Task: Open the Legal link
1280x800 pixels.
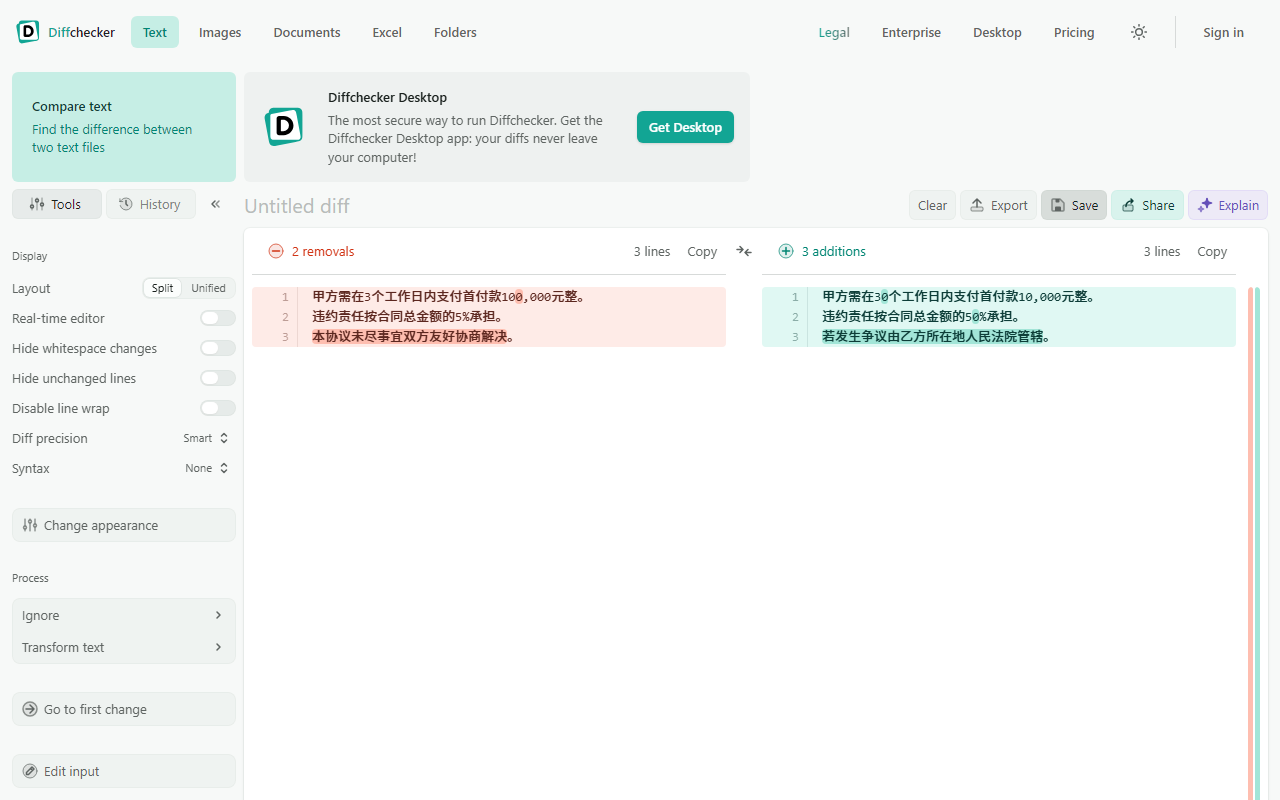Action: coord(834,32)
